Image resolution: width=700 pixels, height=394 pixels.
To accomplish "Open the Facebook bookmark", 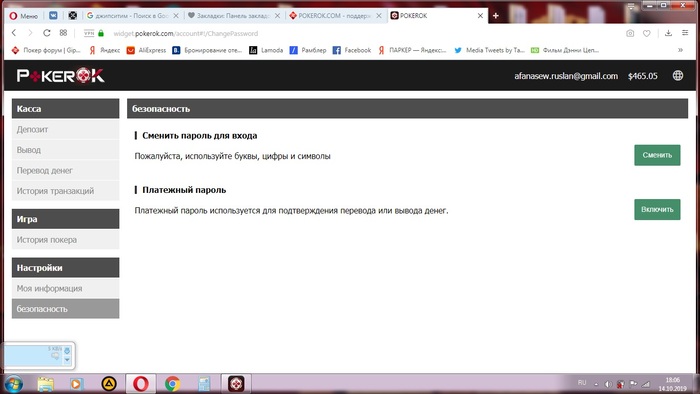I will click(x=352, y=50).
